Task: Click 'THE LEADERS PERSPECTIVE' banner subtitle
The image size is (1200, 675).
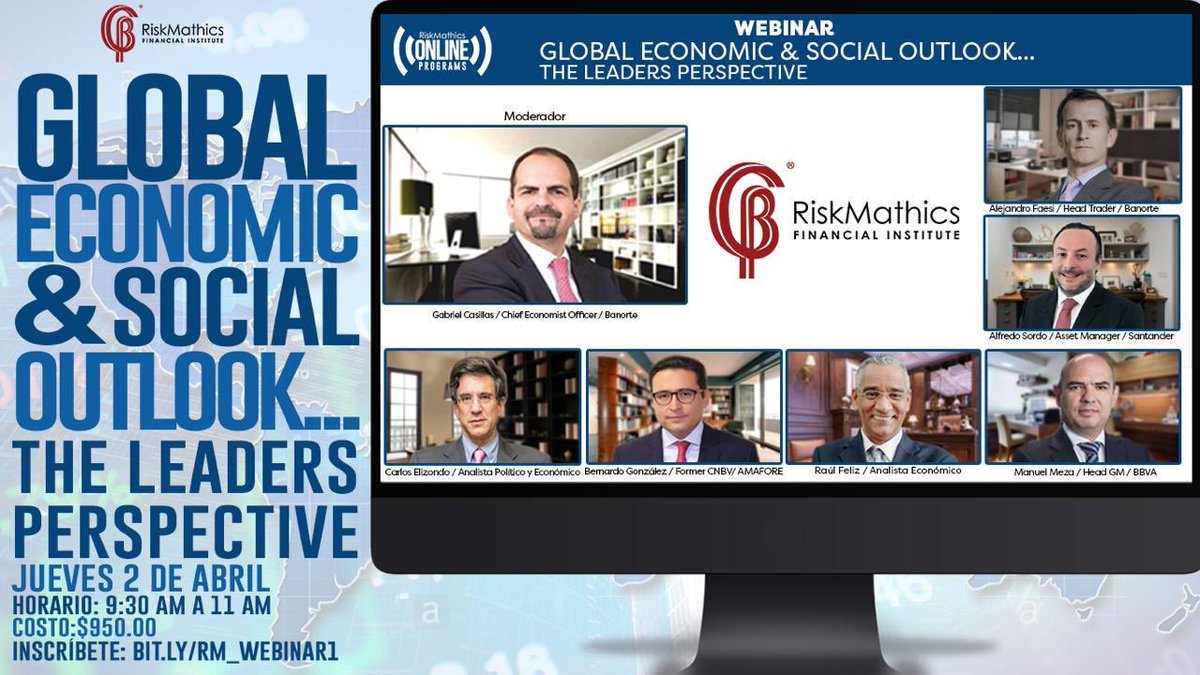Action: tap(672, 73)
